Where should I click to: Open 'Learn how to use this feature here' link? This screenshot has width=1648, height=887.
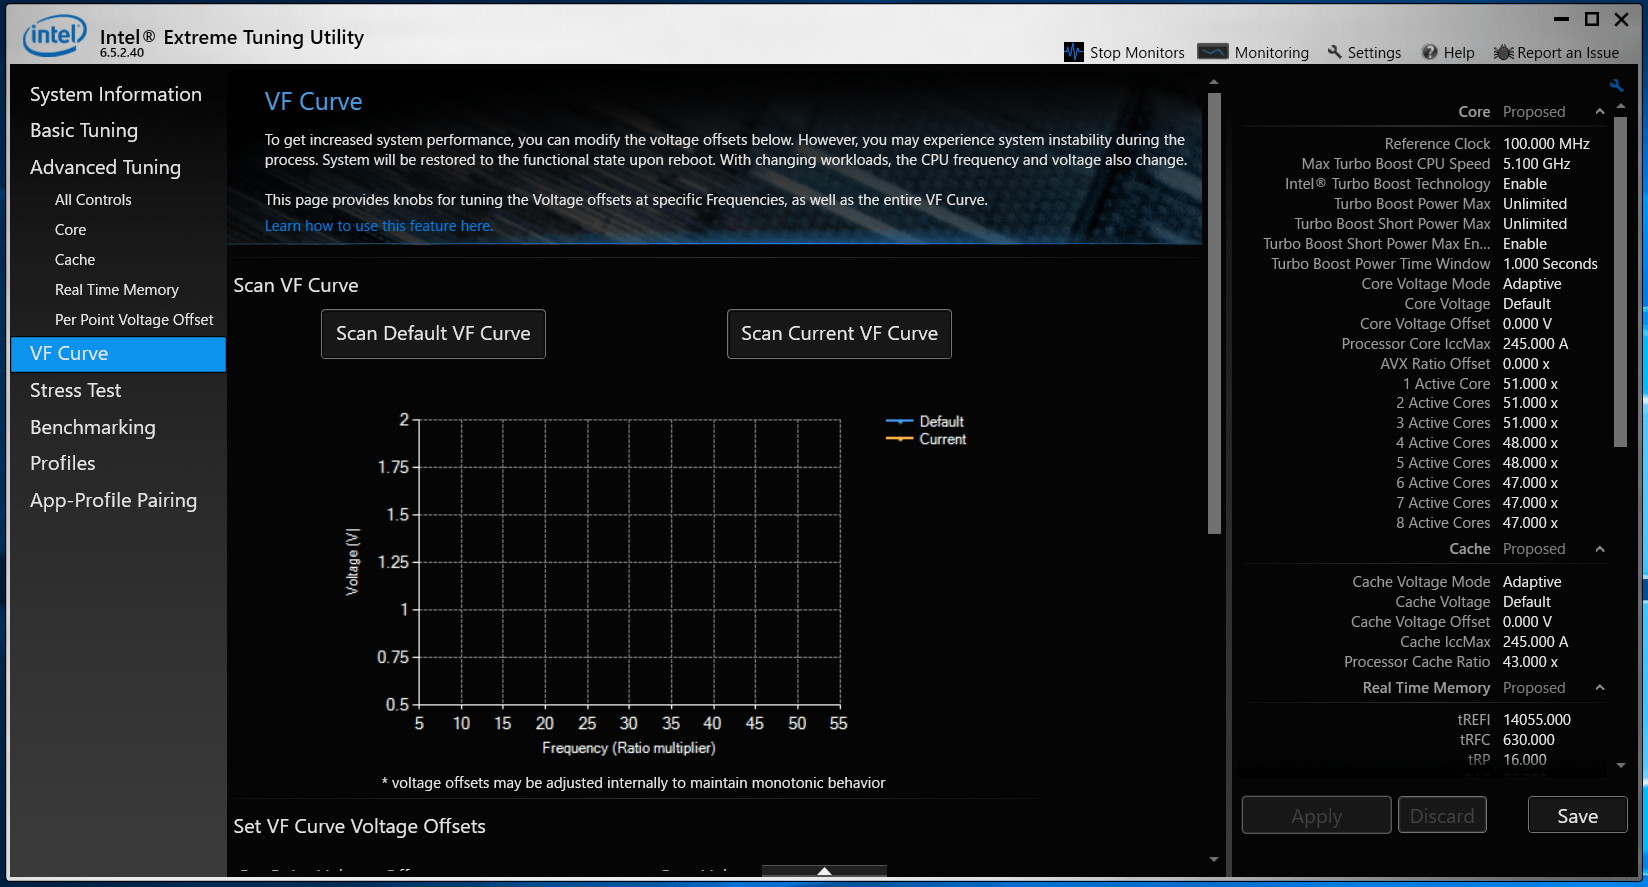tap(379, 226)
